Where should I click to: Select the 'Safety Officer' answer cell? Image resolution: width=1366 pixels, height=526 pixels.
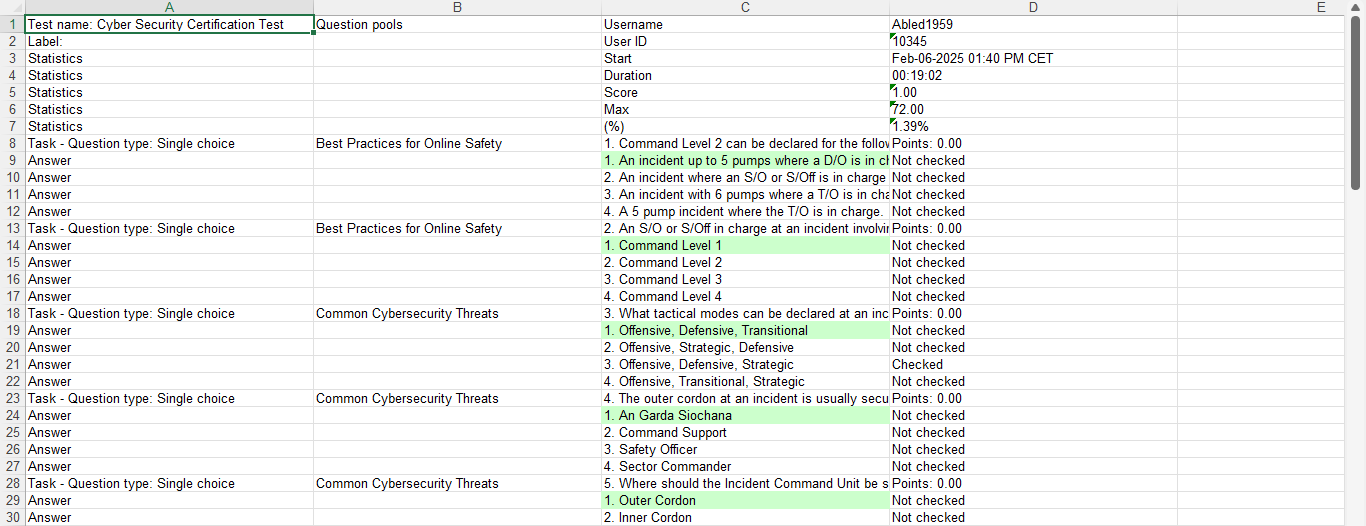point(745,449)
